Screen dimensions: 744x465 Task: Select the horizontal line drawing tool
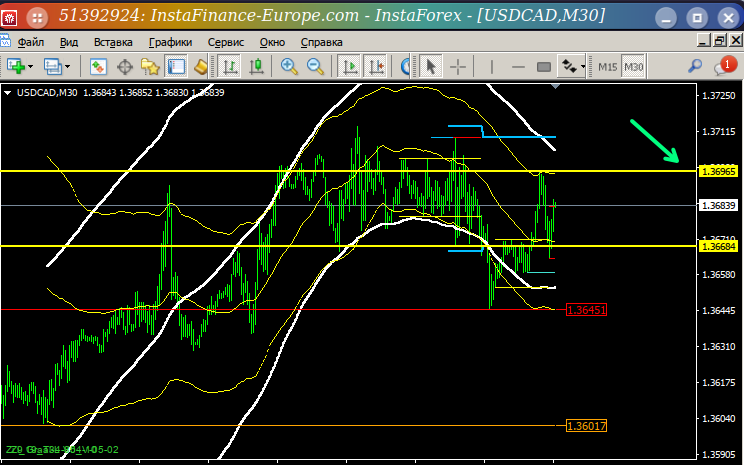pyautogui.click(x=518, y=67)
